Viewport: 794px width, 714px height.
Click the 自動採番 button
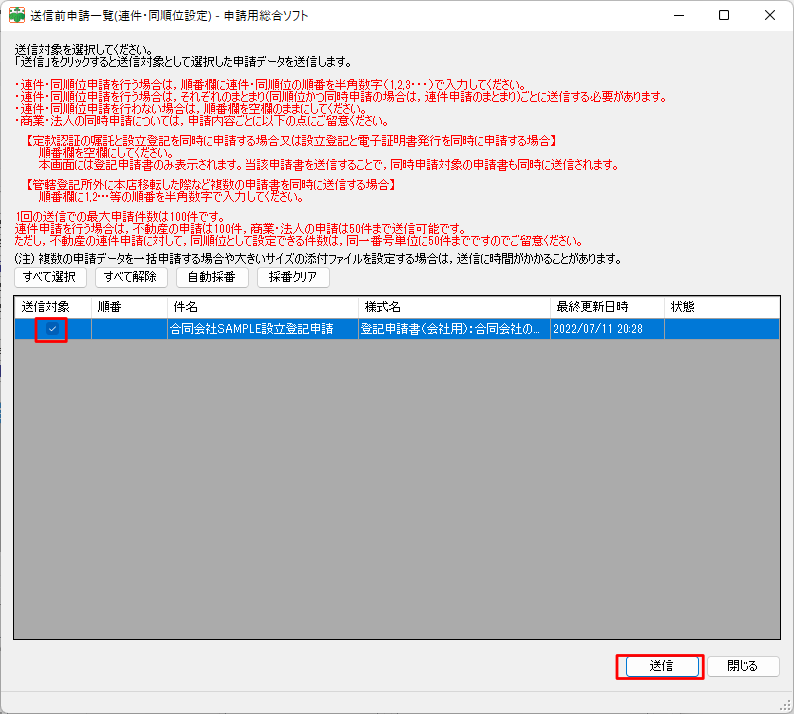[x=212, y=277]
